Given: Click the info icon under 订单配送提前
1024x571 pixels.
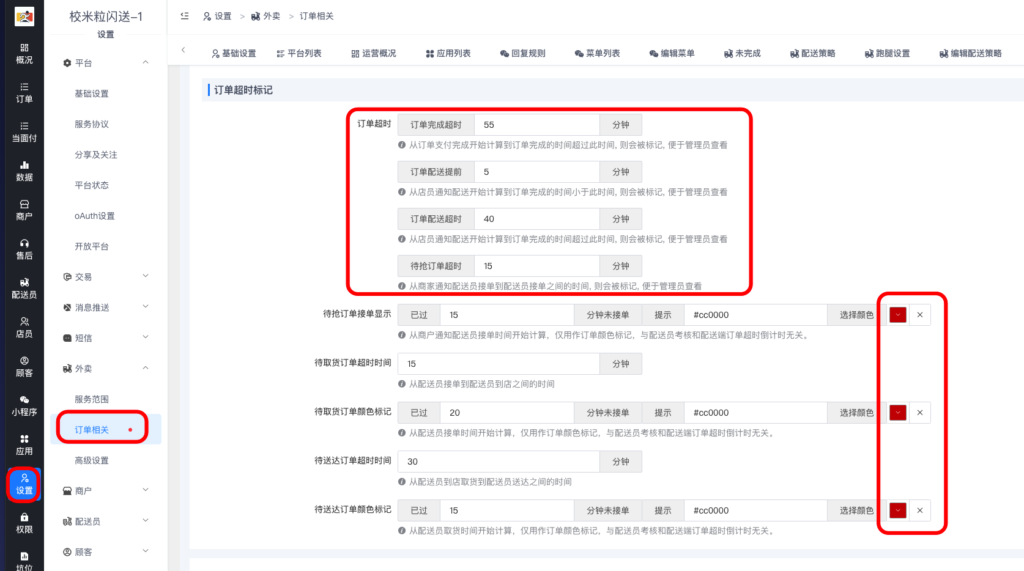Looking at the screenshot, I should (402, 192).
